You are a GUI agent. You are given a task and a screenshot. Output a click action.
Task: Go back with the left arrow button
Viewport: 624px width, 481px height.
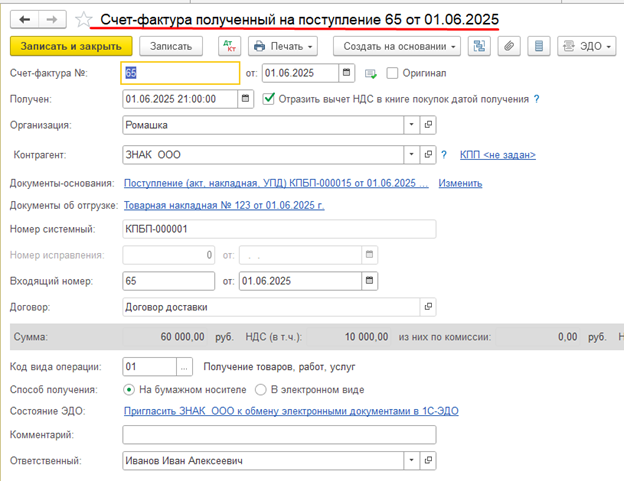(x=24, y=19)
